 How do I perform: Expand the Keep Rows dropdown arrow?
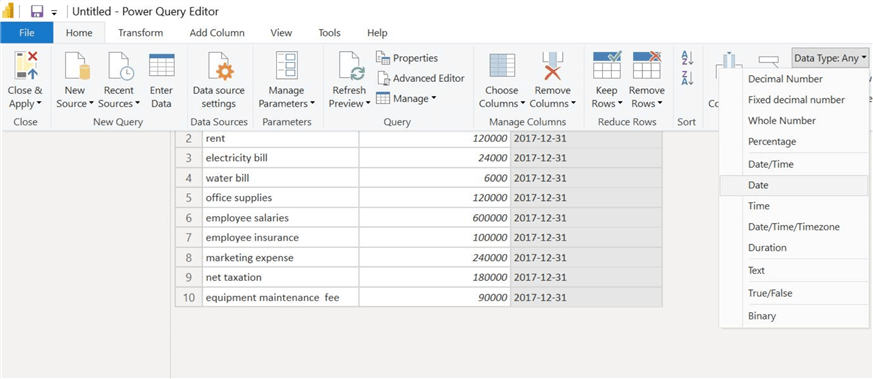click(x=620, y=104)
